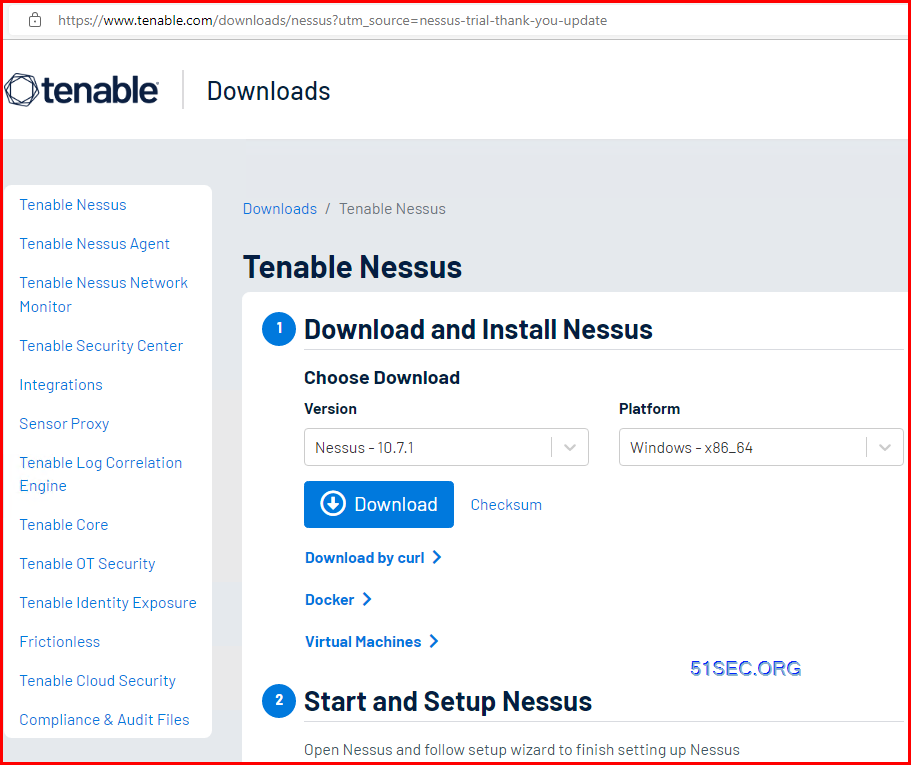Open Tenable Security Center sidebar link
Image resolution: width=911 pixels, height=765 pixels.
coord(101,346)
